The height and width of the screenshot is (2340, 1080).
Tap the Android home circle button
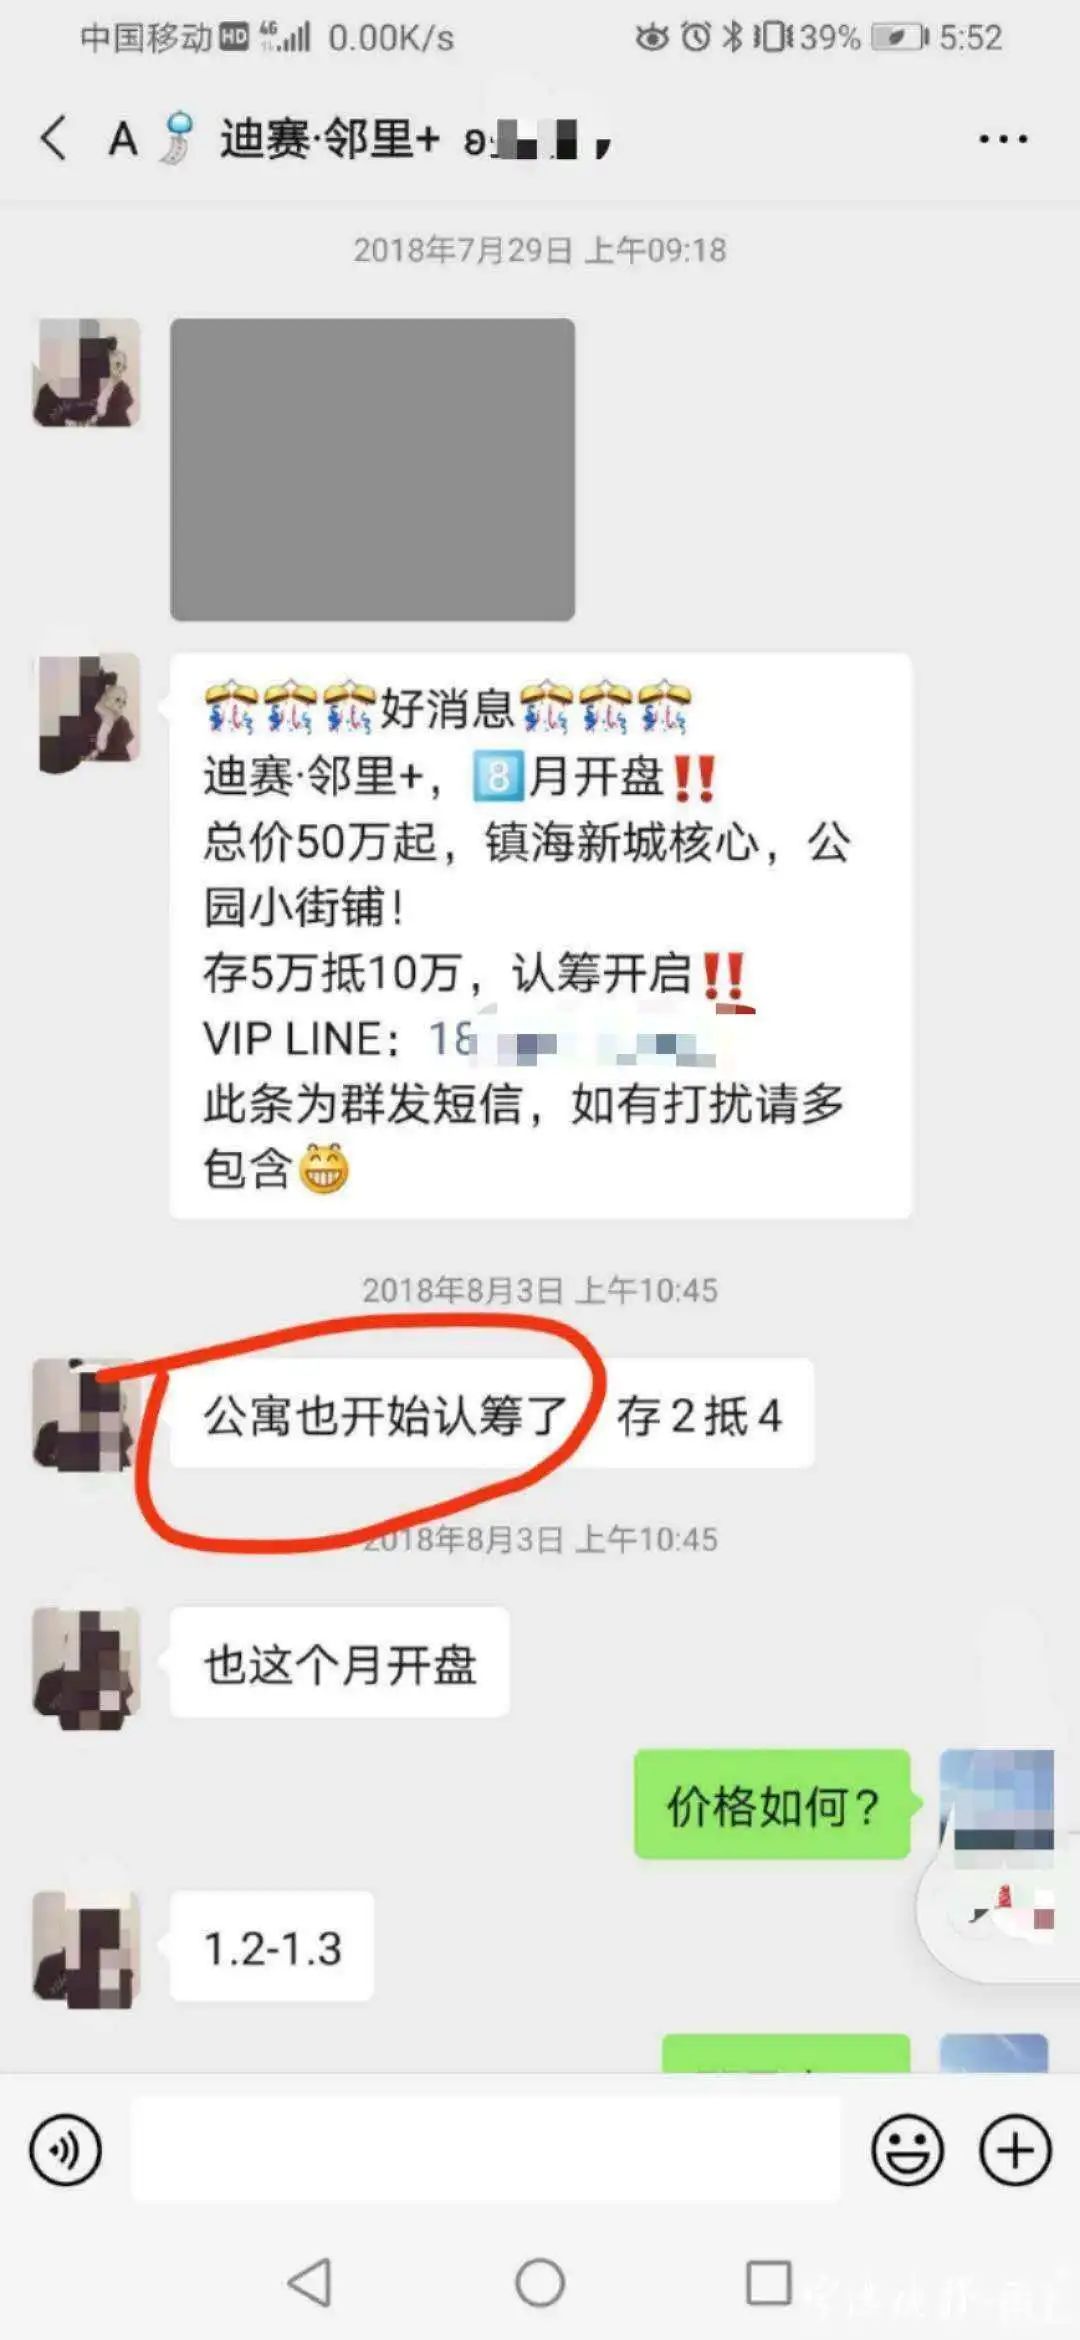[x=540, y=2282]
